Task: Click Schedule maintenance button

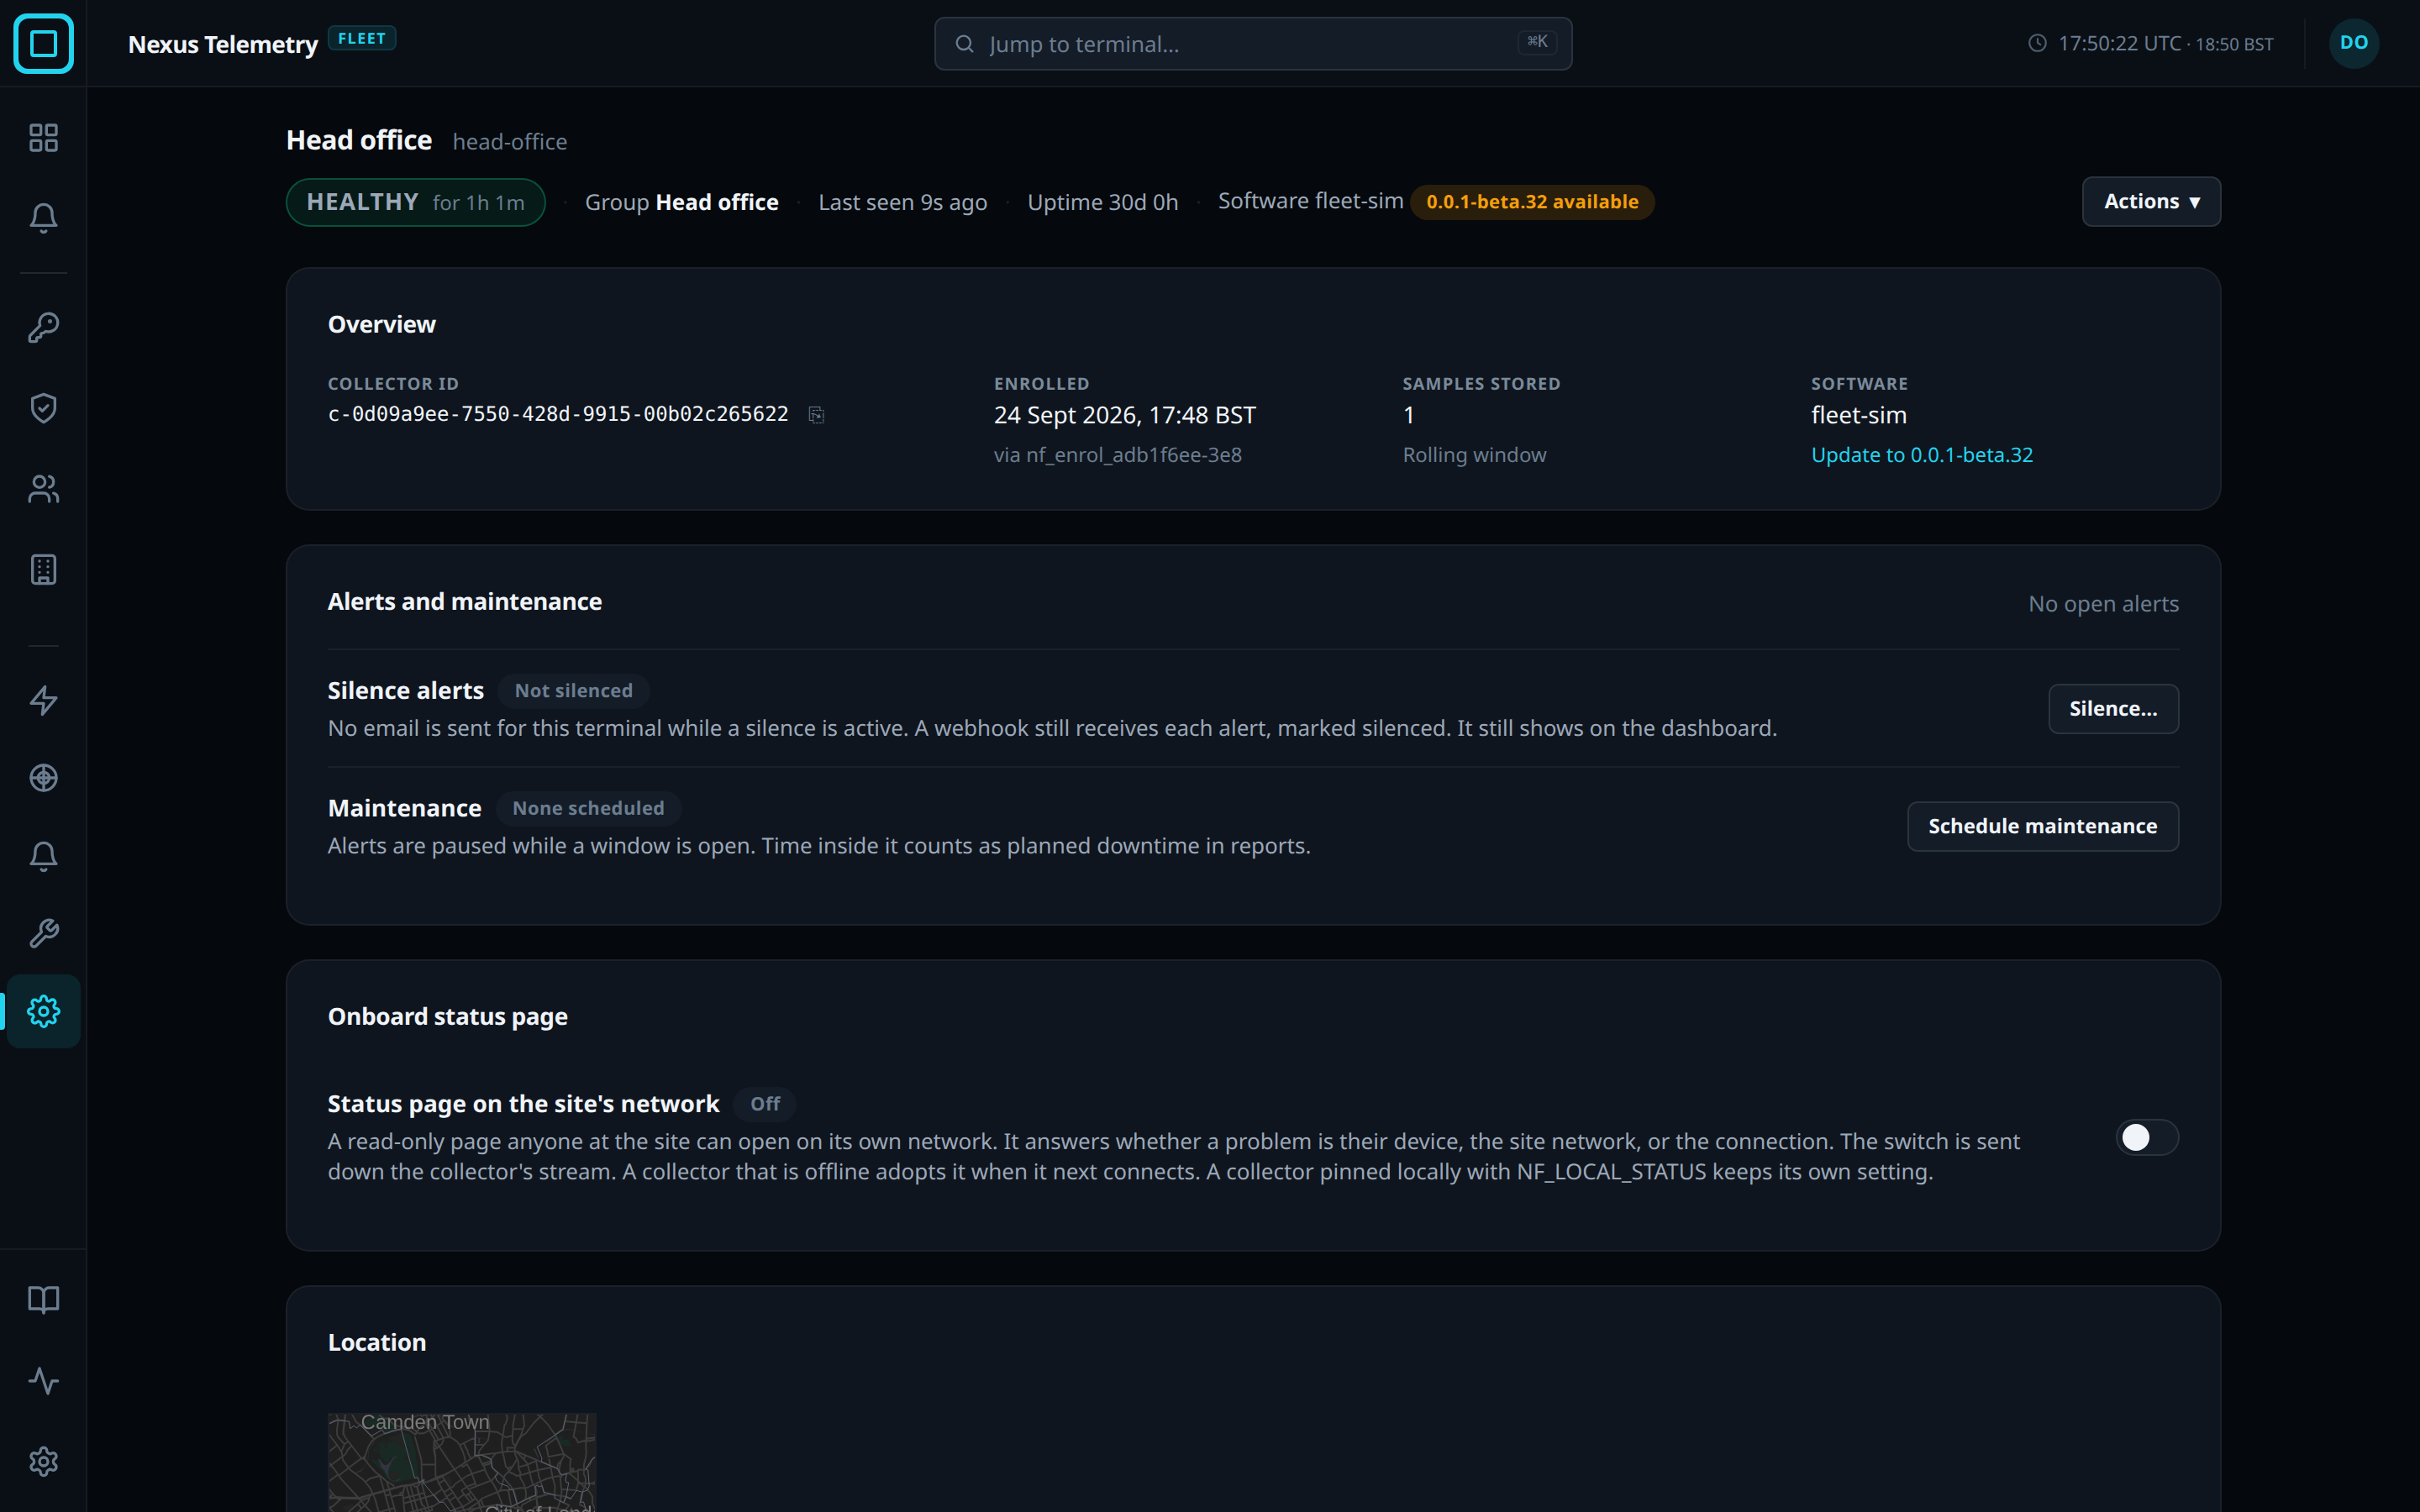Action: [2042, 827]
